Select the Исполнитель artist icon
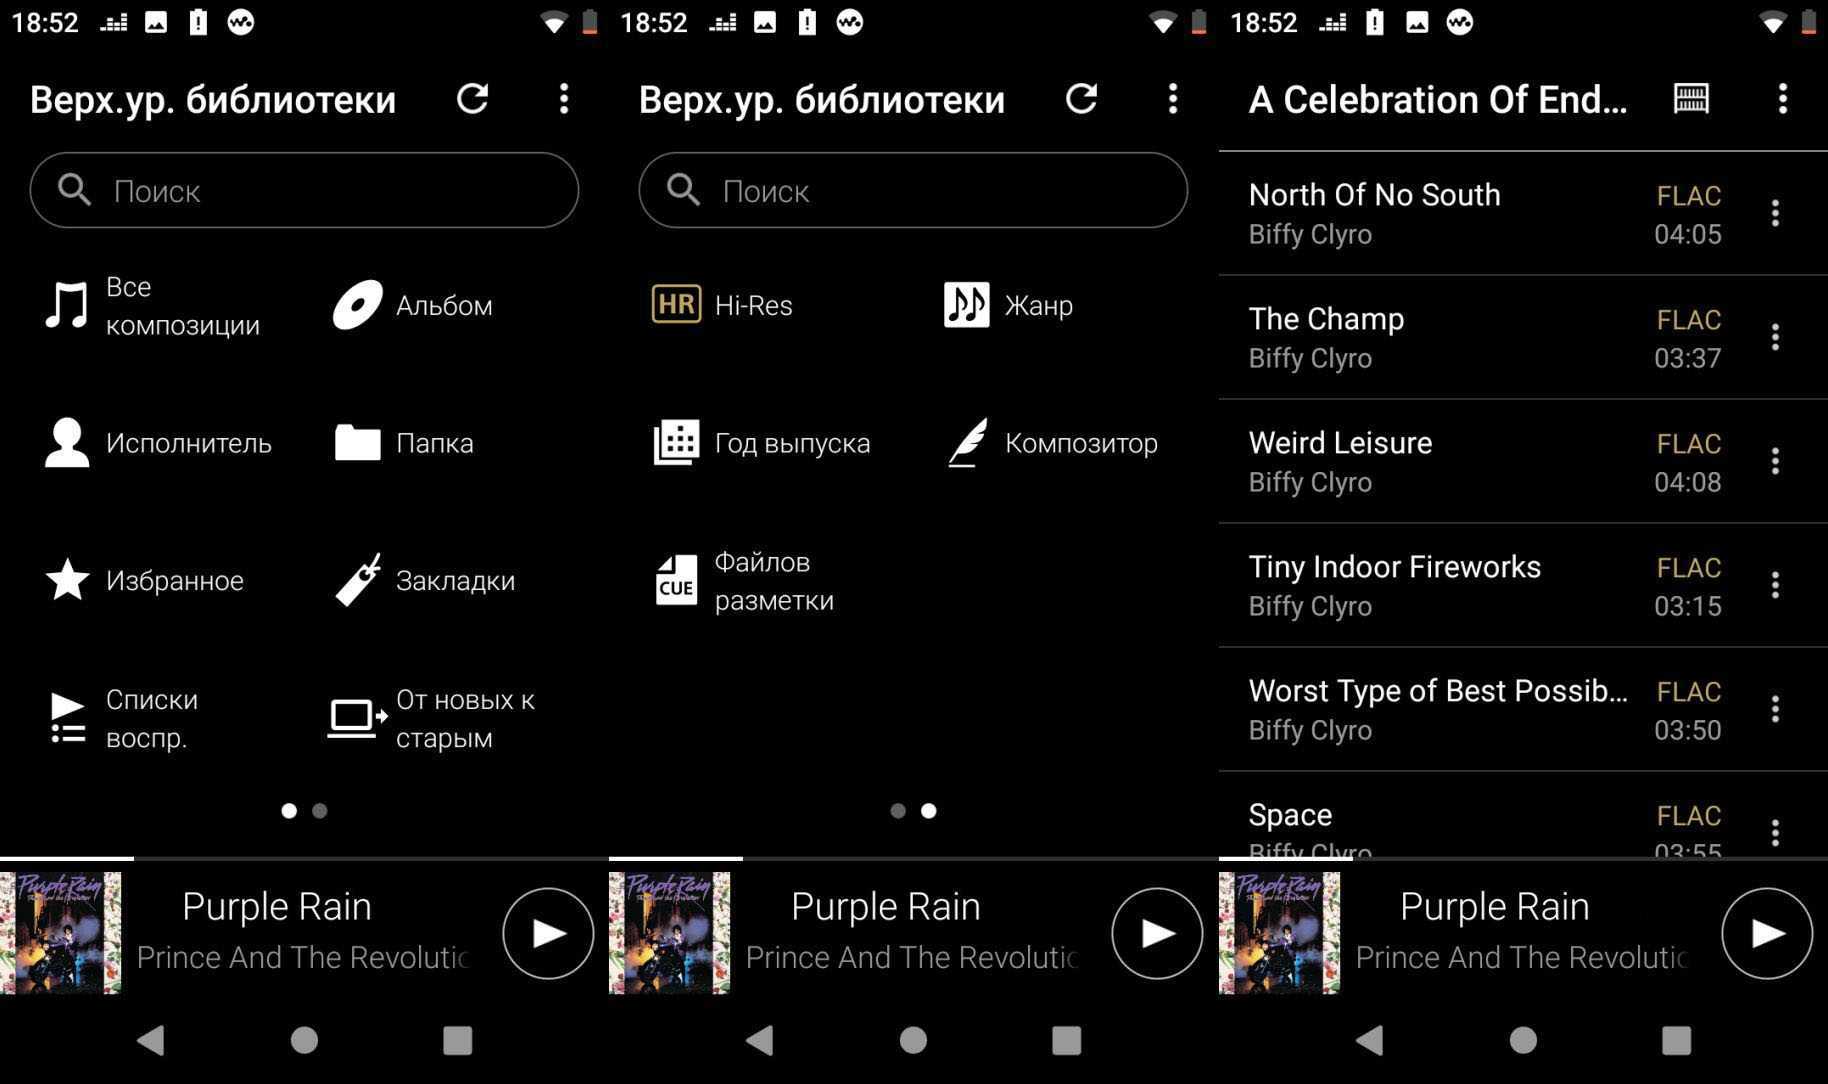This screenshot has width=1828, height=1084. pos(67,443)
